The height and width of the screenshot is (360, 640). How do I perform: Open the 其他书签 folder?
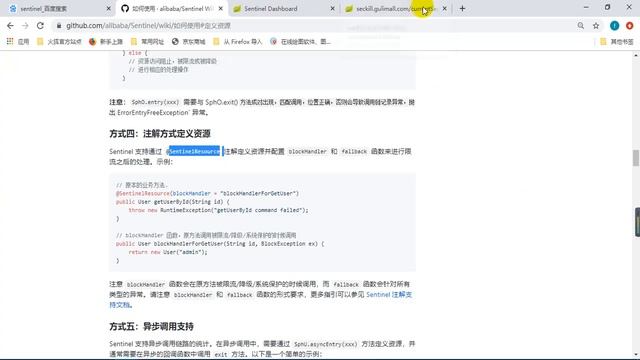tap(617, 42)
